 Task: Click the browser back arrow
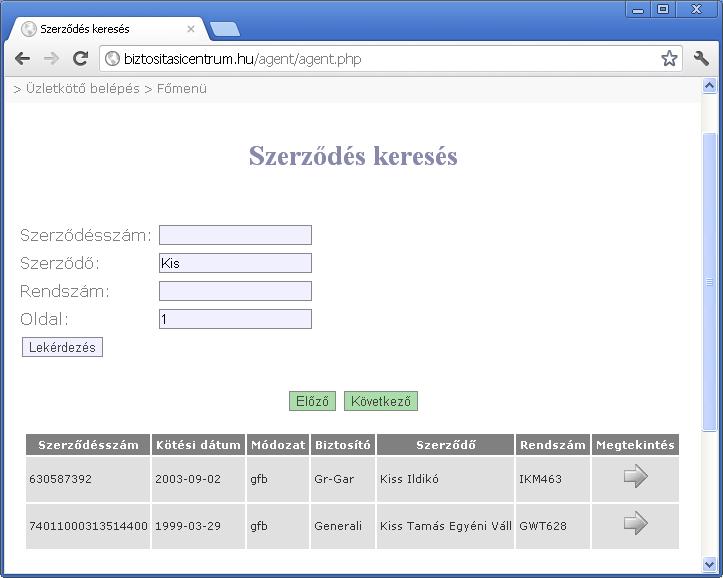pos(23,59)
